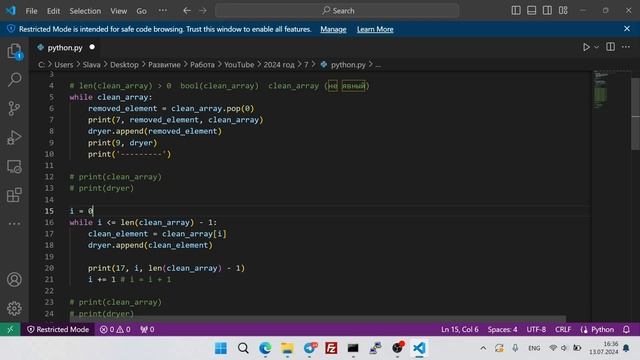640x360 pixels.
Task: Open the File menu
Action: pyautogui.click(x=31, y=11)
